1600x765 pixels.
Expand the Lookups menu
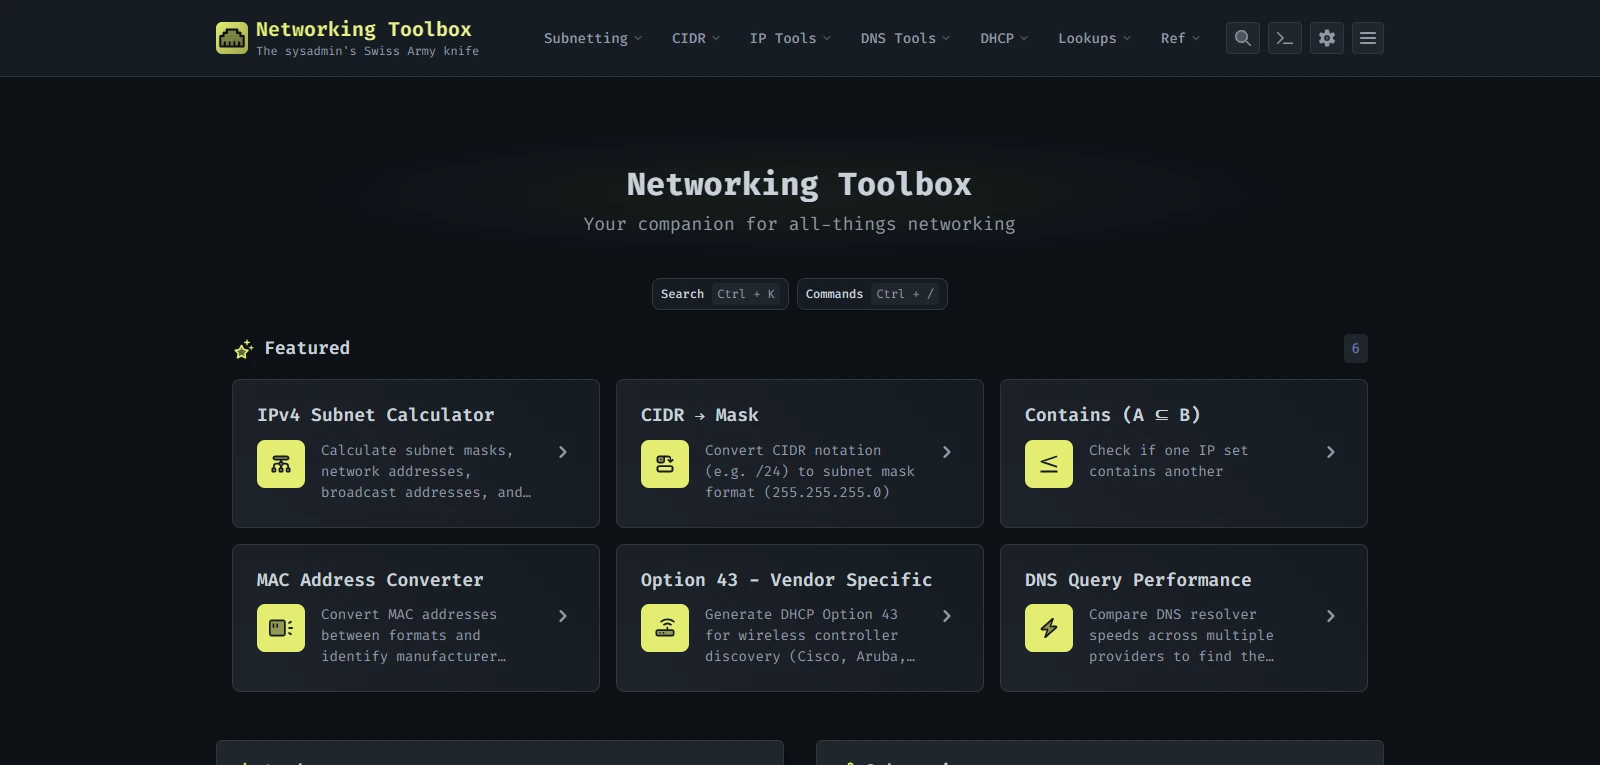pyautogui.click(x=1095, y=38)
